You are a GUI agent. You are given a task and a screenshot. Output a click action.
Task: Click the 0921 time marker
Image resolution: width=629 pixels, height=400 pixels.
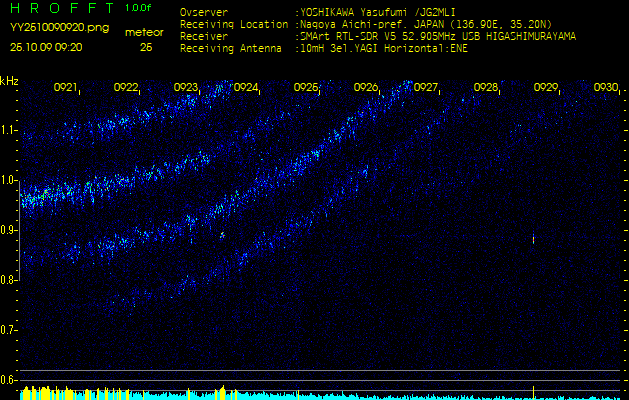(x=66, y=88)
